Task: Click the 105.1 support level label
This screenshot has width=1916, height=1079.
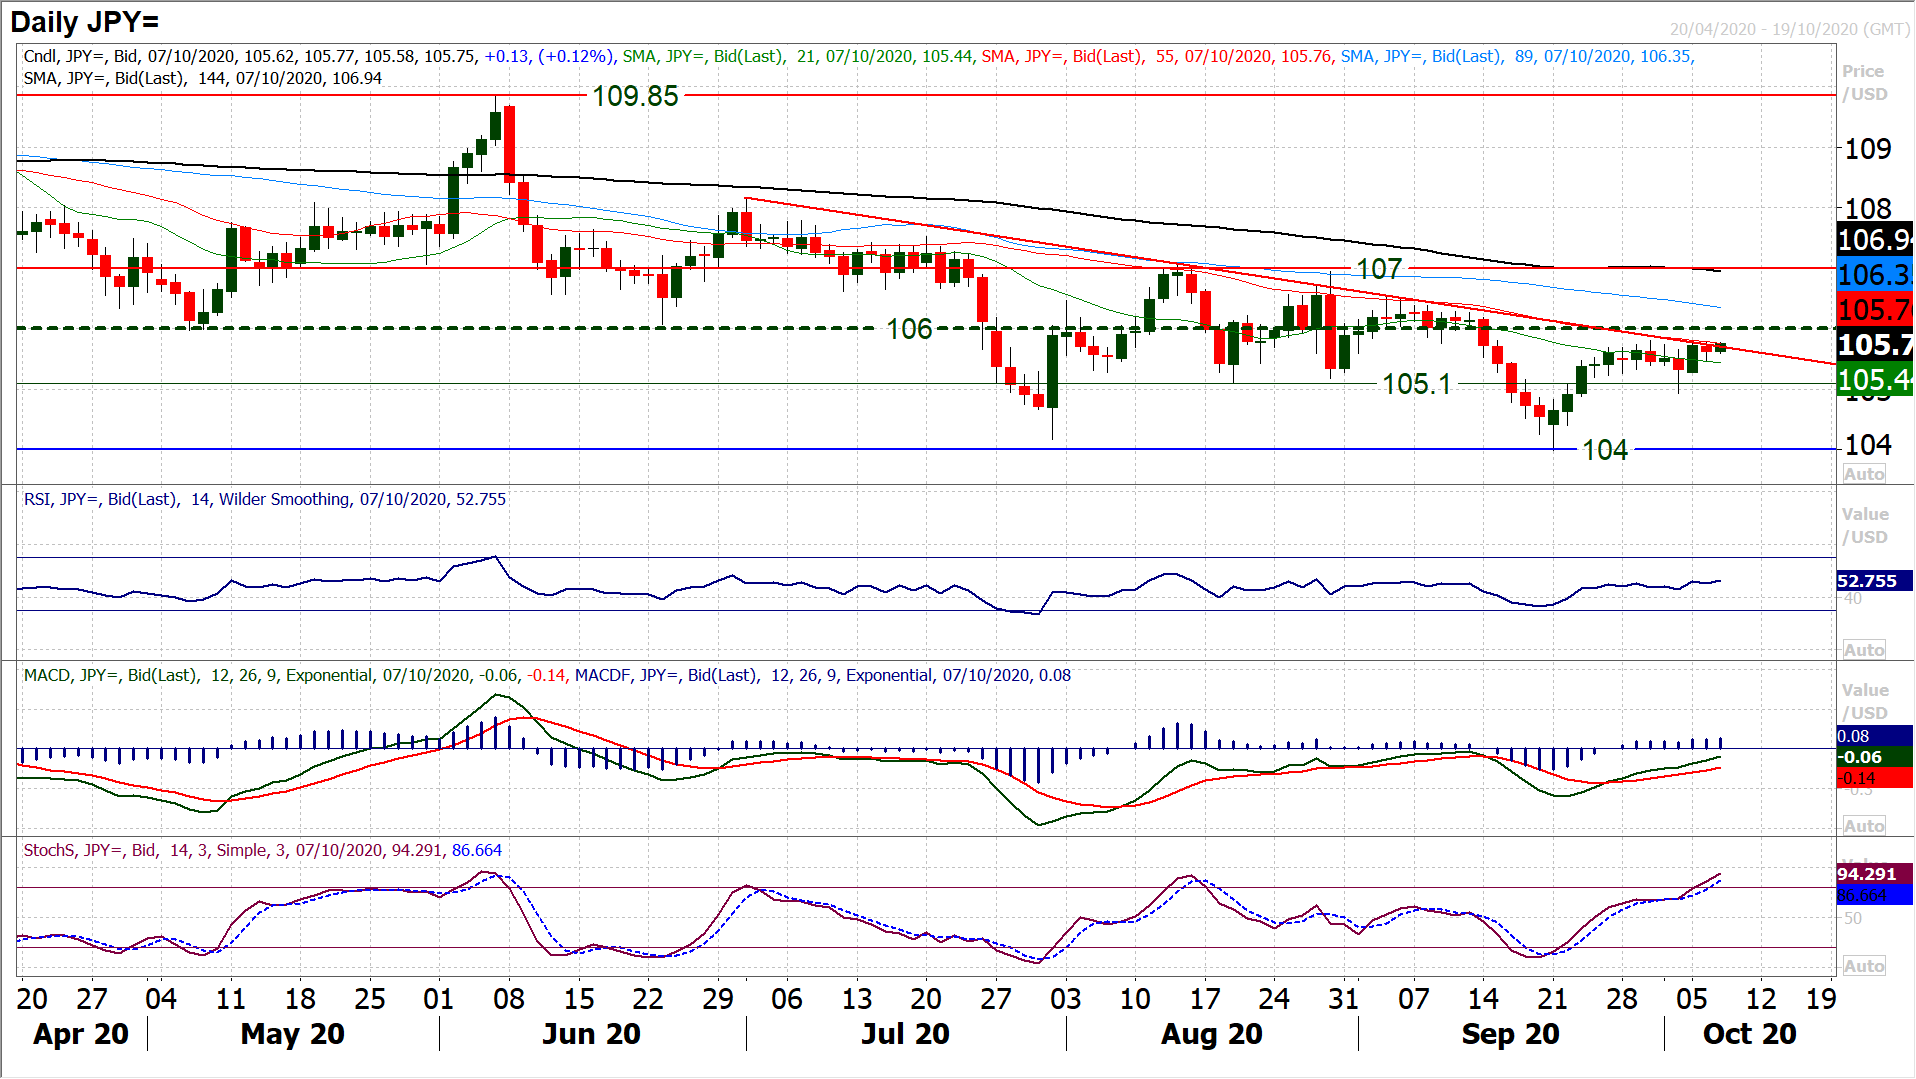Action: click(x=1416, y=384)
